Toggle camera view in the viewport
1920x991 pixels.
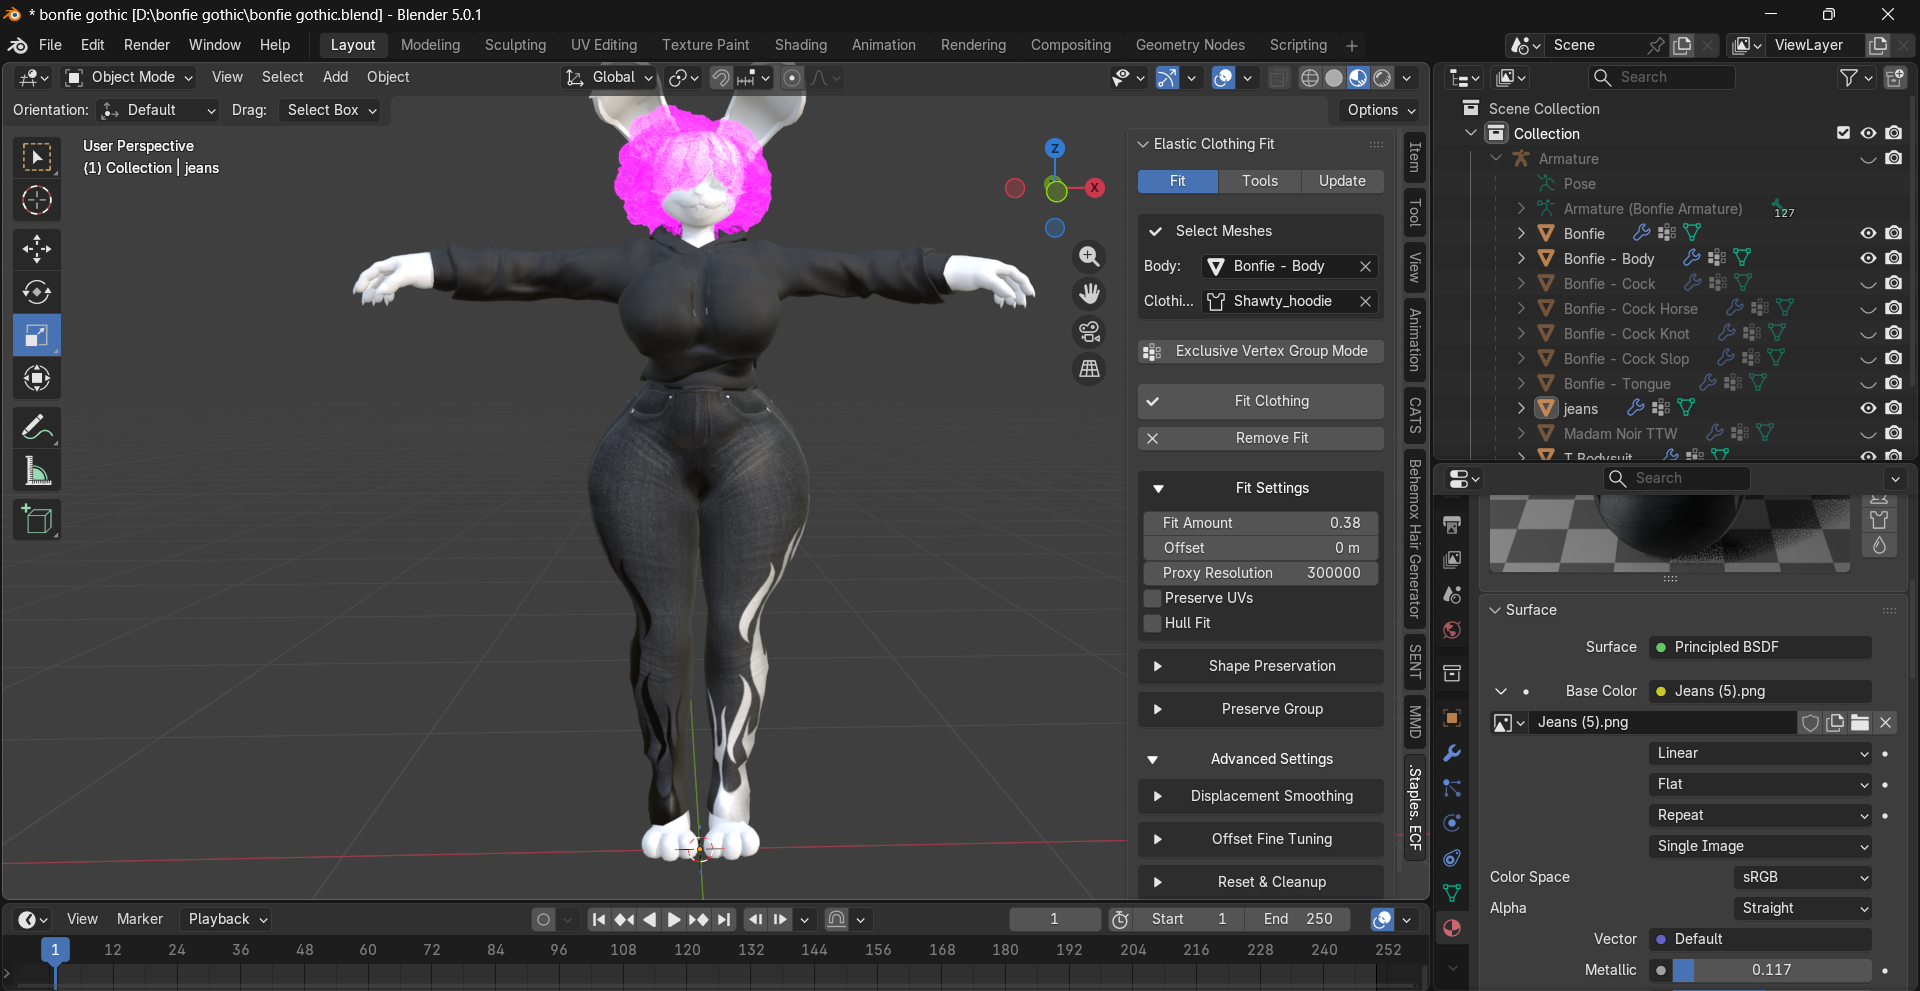pos(1089,331)
